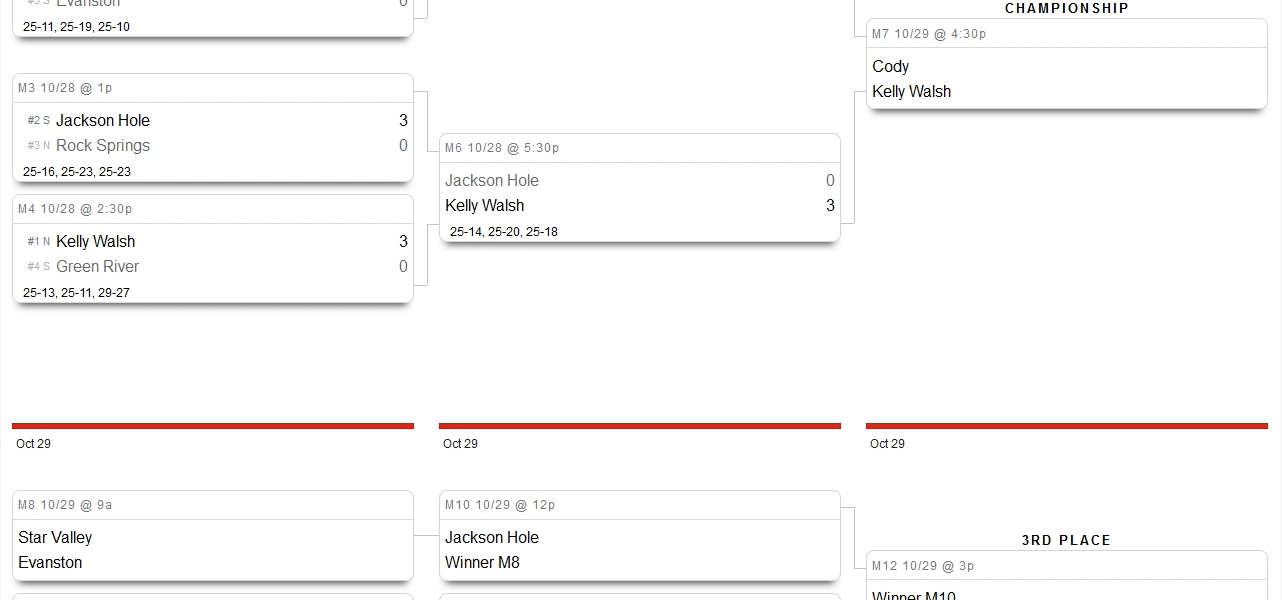Select Rock Springs in match M3
The height and width of the screenshot is (600, 1282).
coord(102,145)
